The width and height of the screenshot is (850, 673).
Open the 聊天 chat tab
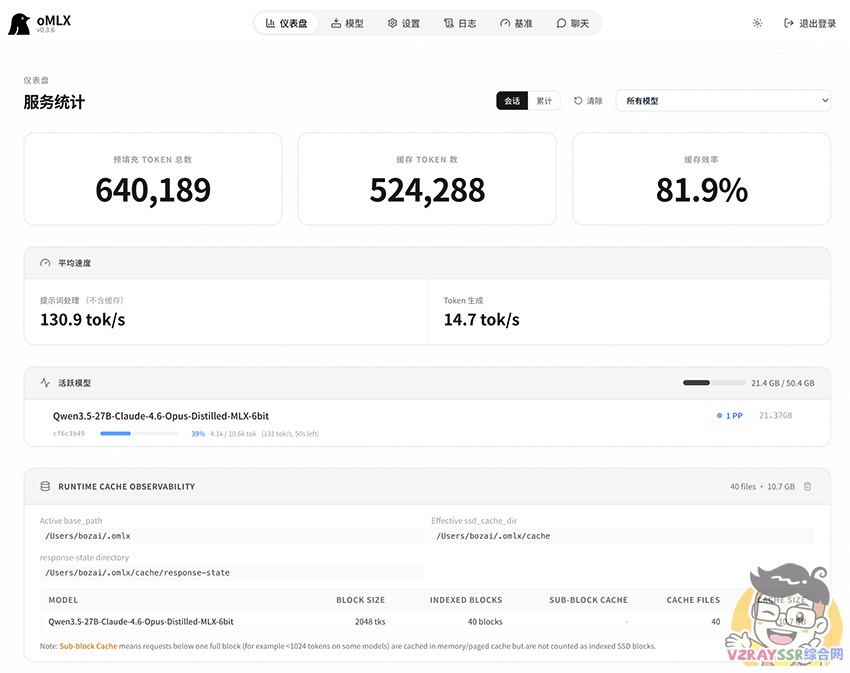[x=573, y=23]
